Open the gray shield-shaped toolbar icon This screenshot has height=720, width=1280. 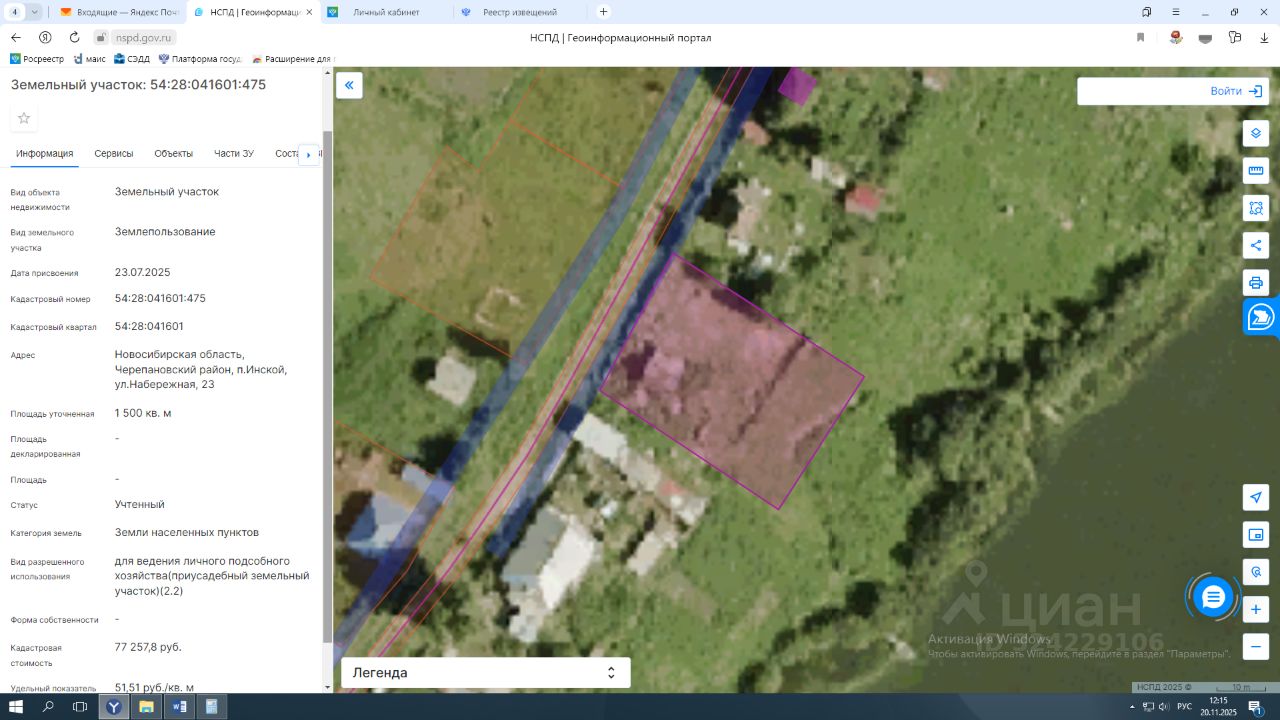tap(1205, 37)
